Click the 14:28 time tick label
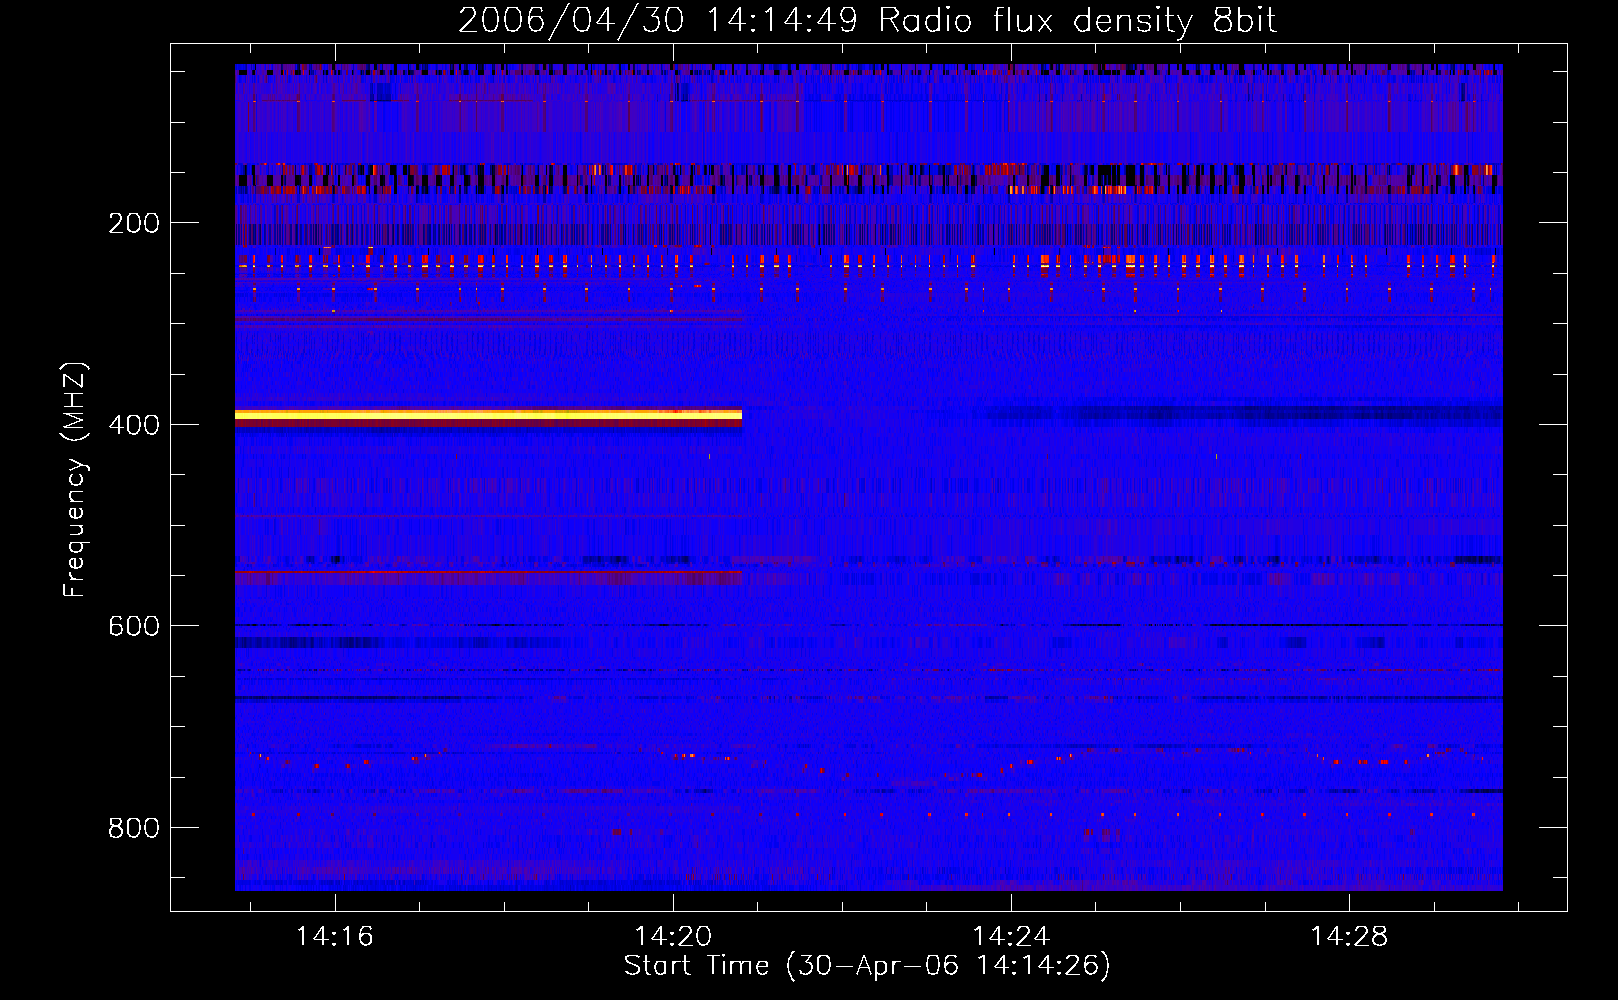The height and width of the screenshot is (1000, 1618). point(1349,936)
